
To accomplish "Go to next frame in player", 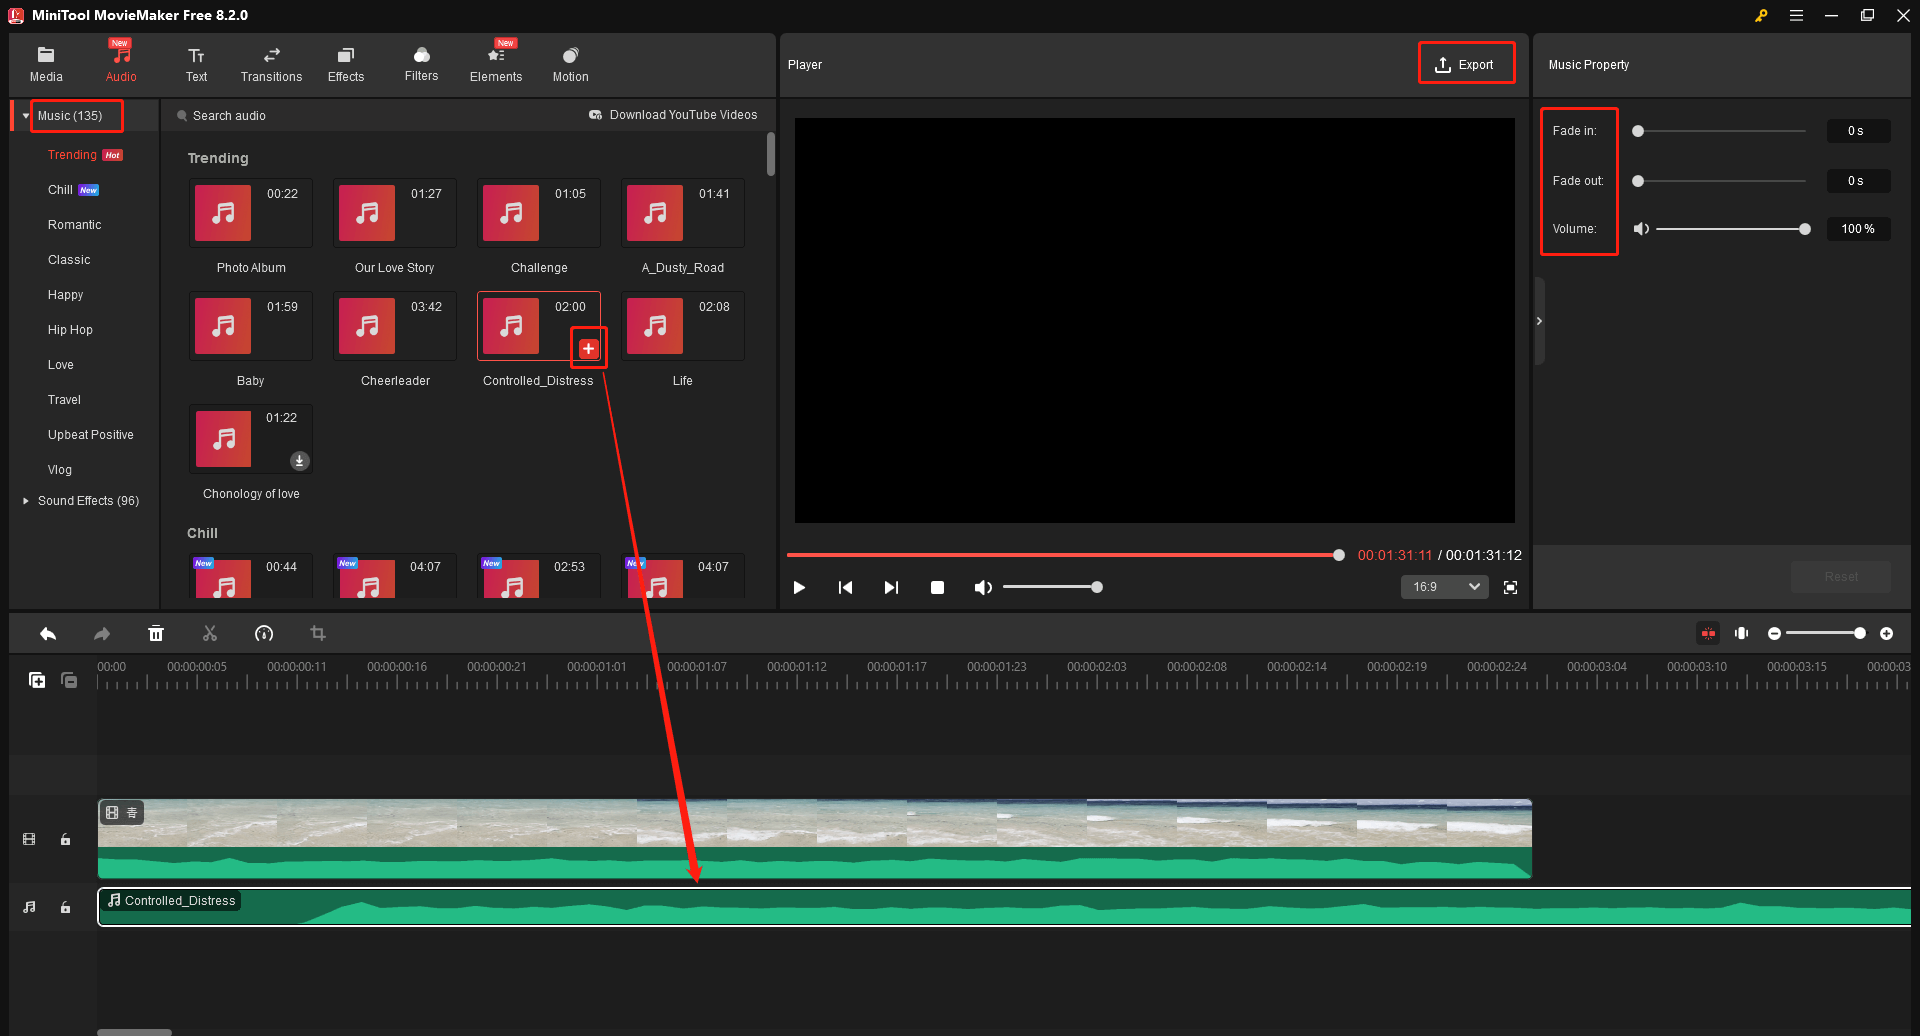I will 891,588.
